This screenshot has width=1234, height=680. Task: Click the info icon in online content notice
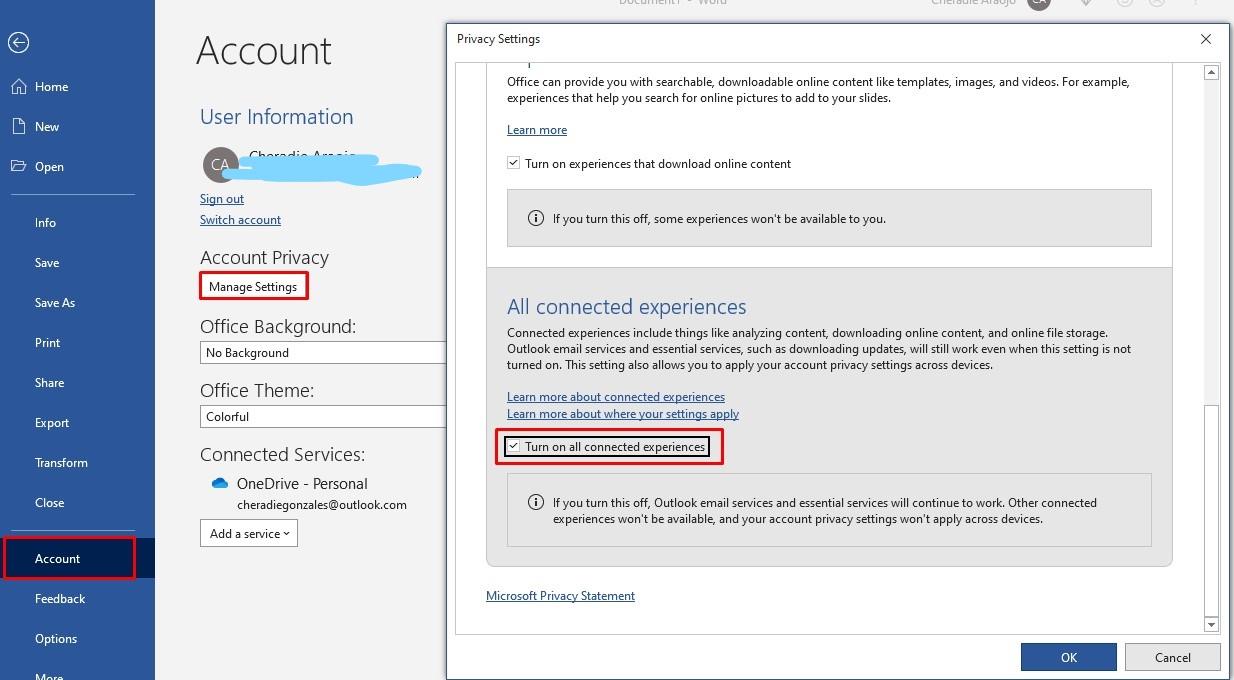(536, 218)
